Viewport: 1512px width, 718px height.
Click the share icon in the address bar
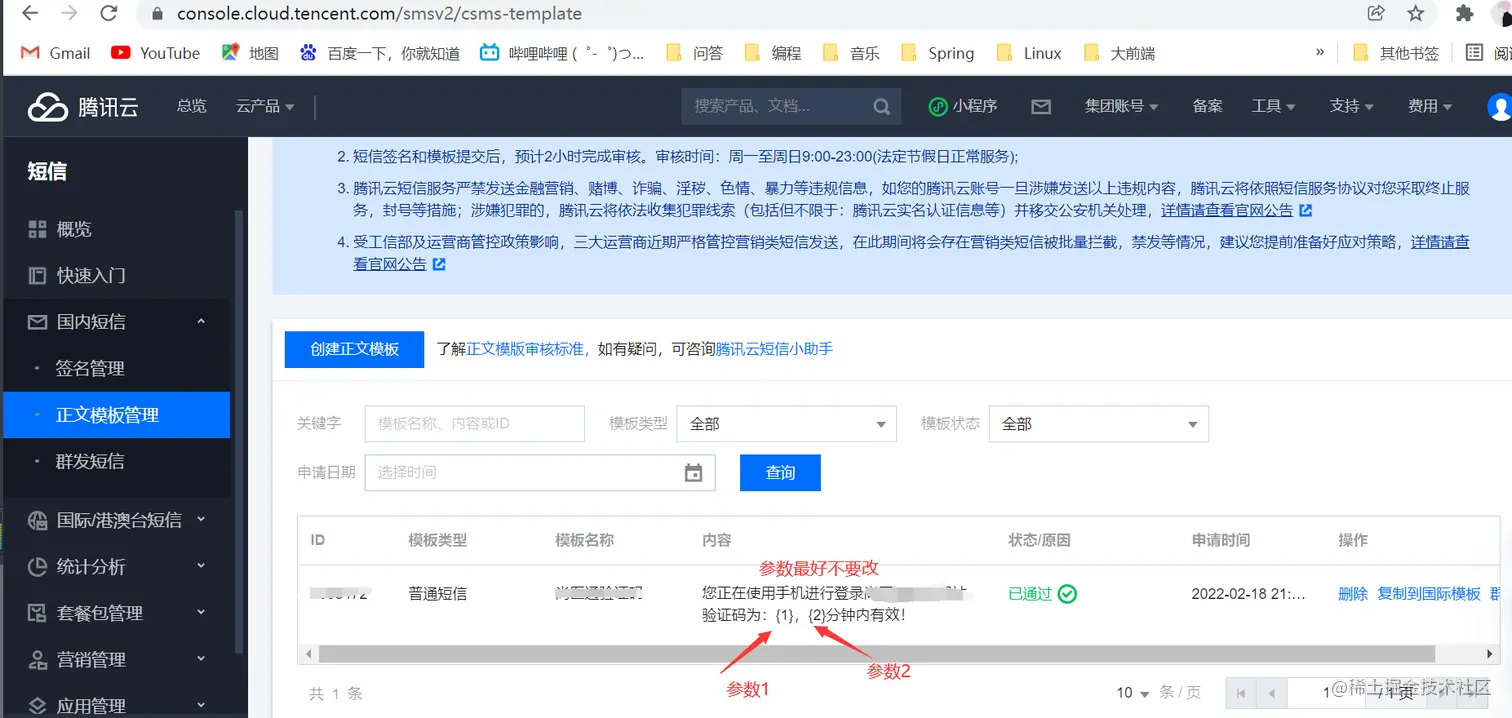coord(1376,14)
